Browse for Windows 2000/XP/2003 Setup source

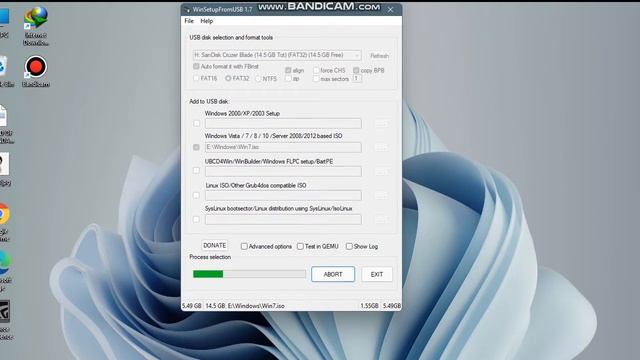point(381,123)
